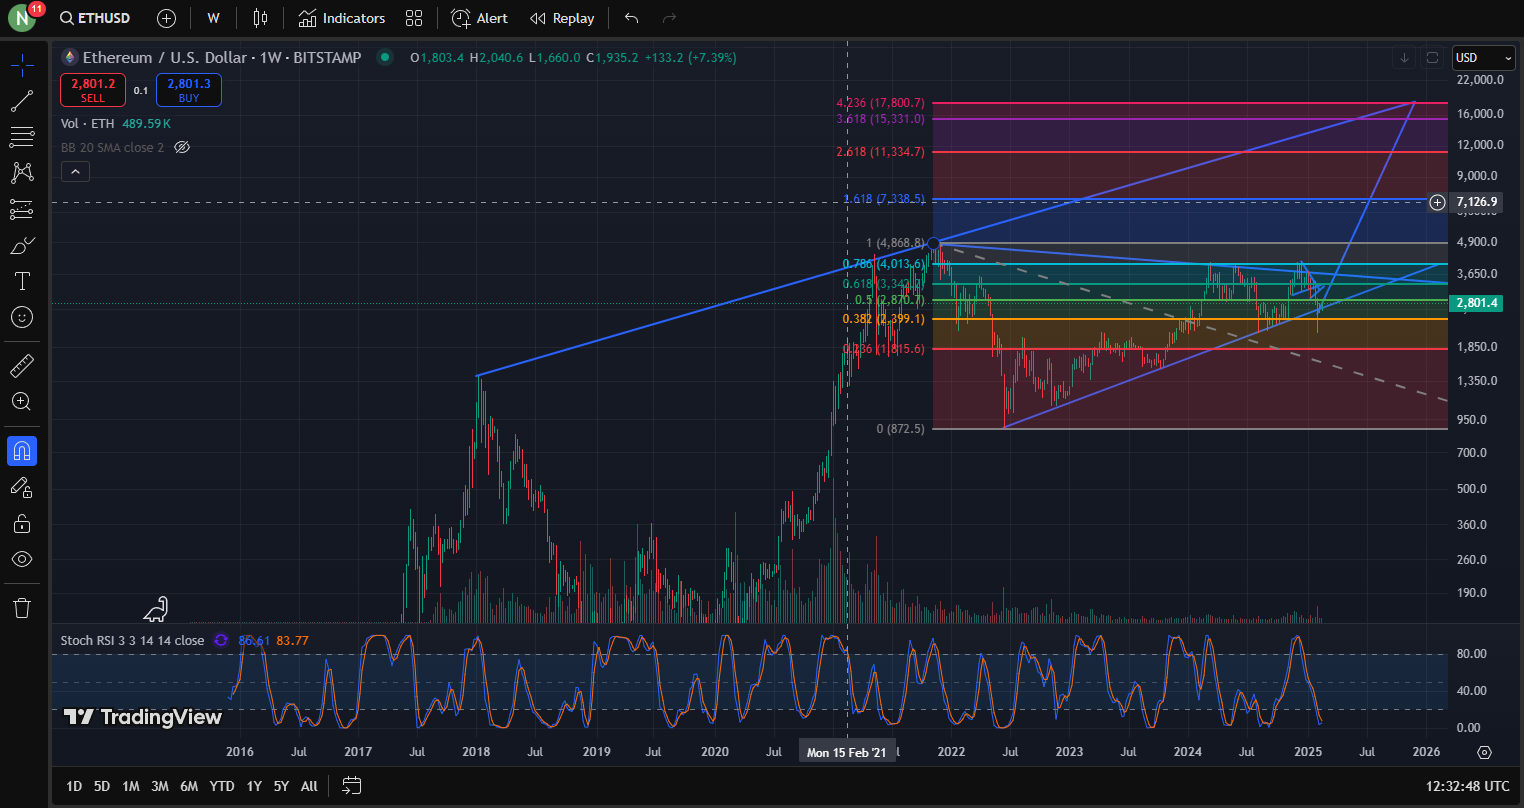Screen dimensions: 1524x808
Task: Open the weekly timeframe selector
Action: click(x=213, y=18)
